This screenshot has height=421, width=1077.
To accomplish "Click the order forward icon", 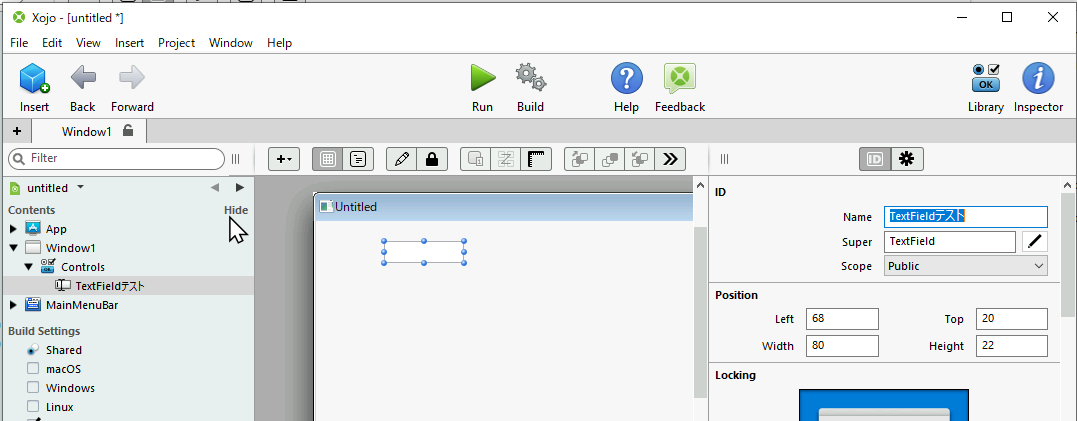I will (579, 159).
